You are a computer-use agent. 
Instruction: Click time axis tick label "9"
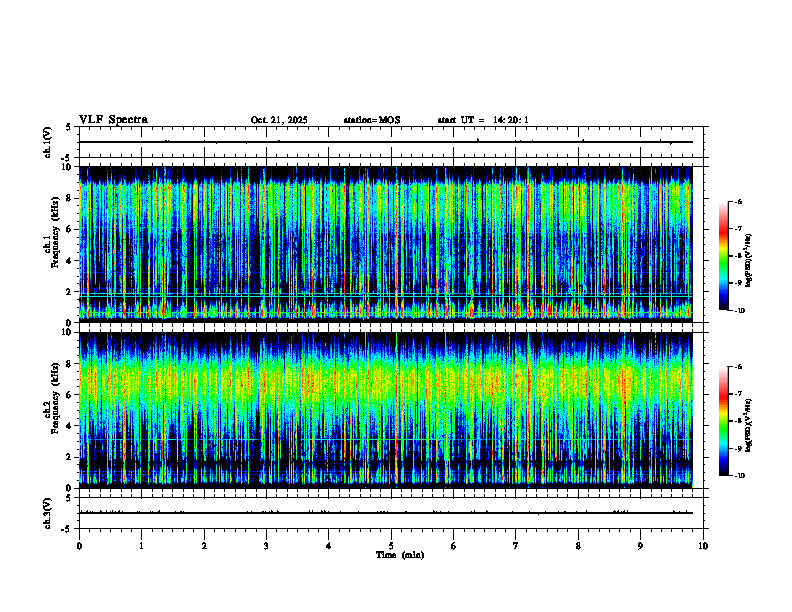click(x=640, y=546)
